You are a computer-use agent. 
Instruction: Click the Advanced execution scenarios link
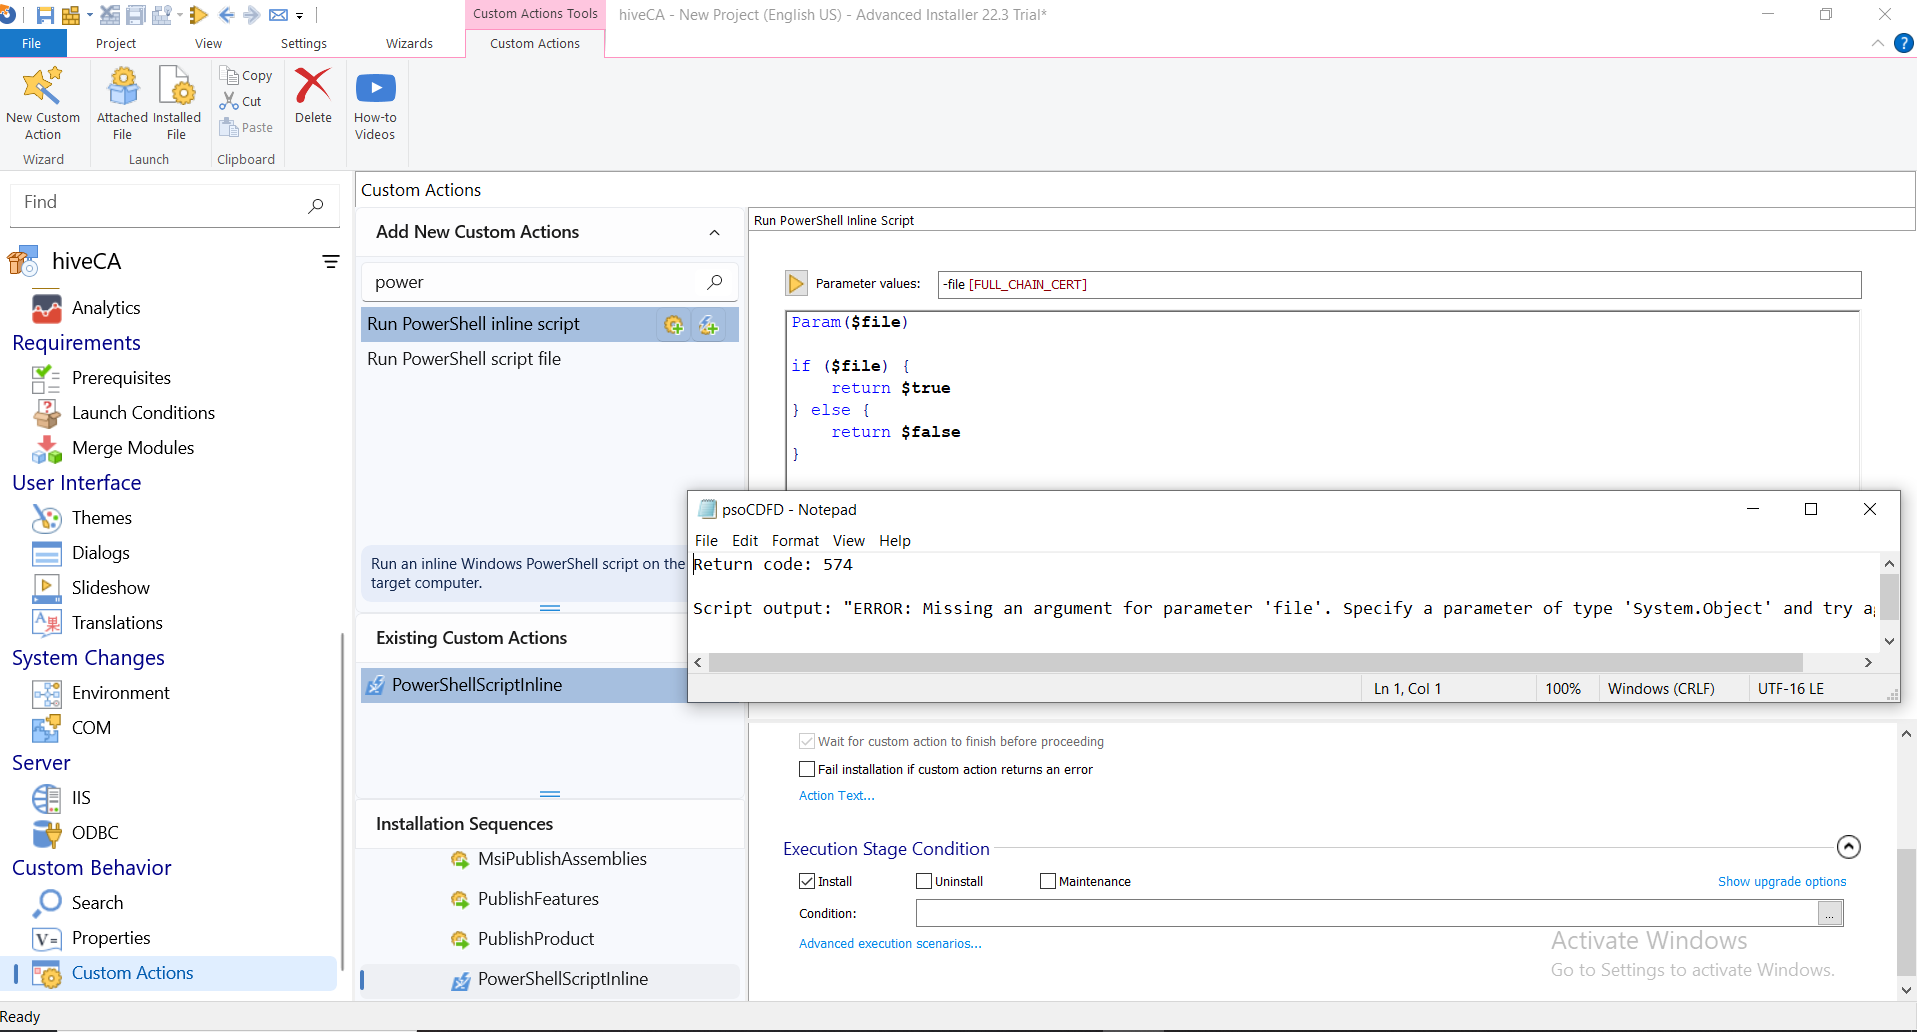tap(889, 943)
